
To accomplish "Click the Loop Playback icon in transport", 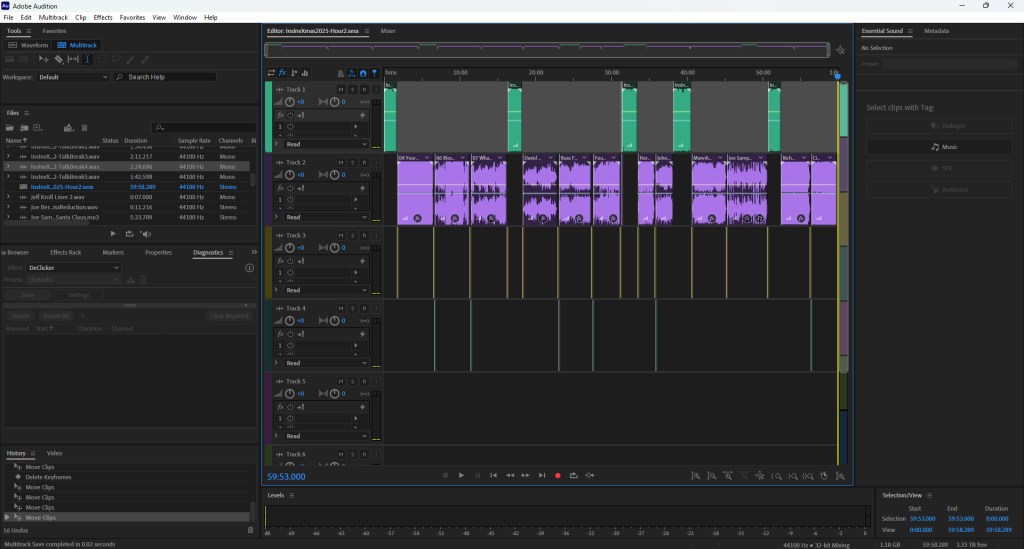I will pos(574,475).
